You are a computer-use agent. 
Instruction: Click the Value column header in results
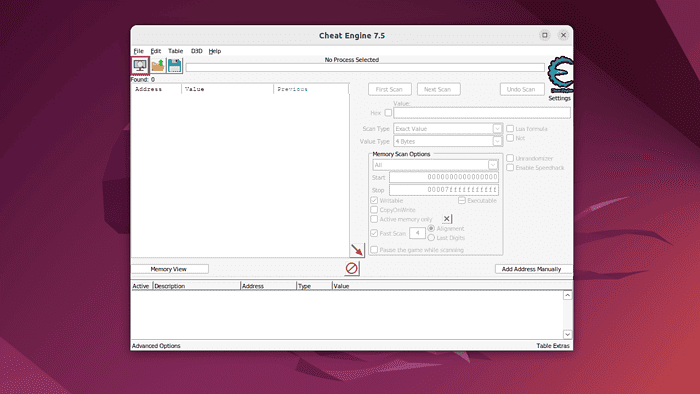pos(228,89)
